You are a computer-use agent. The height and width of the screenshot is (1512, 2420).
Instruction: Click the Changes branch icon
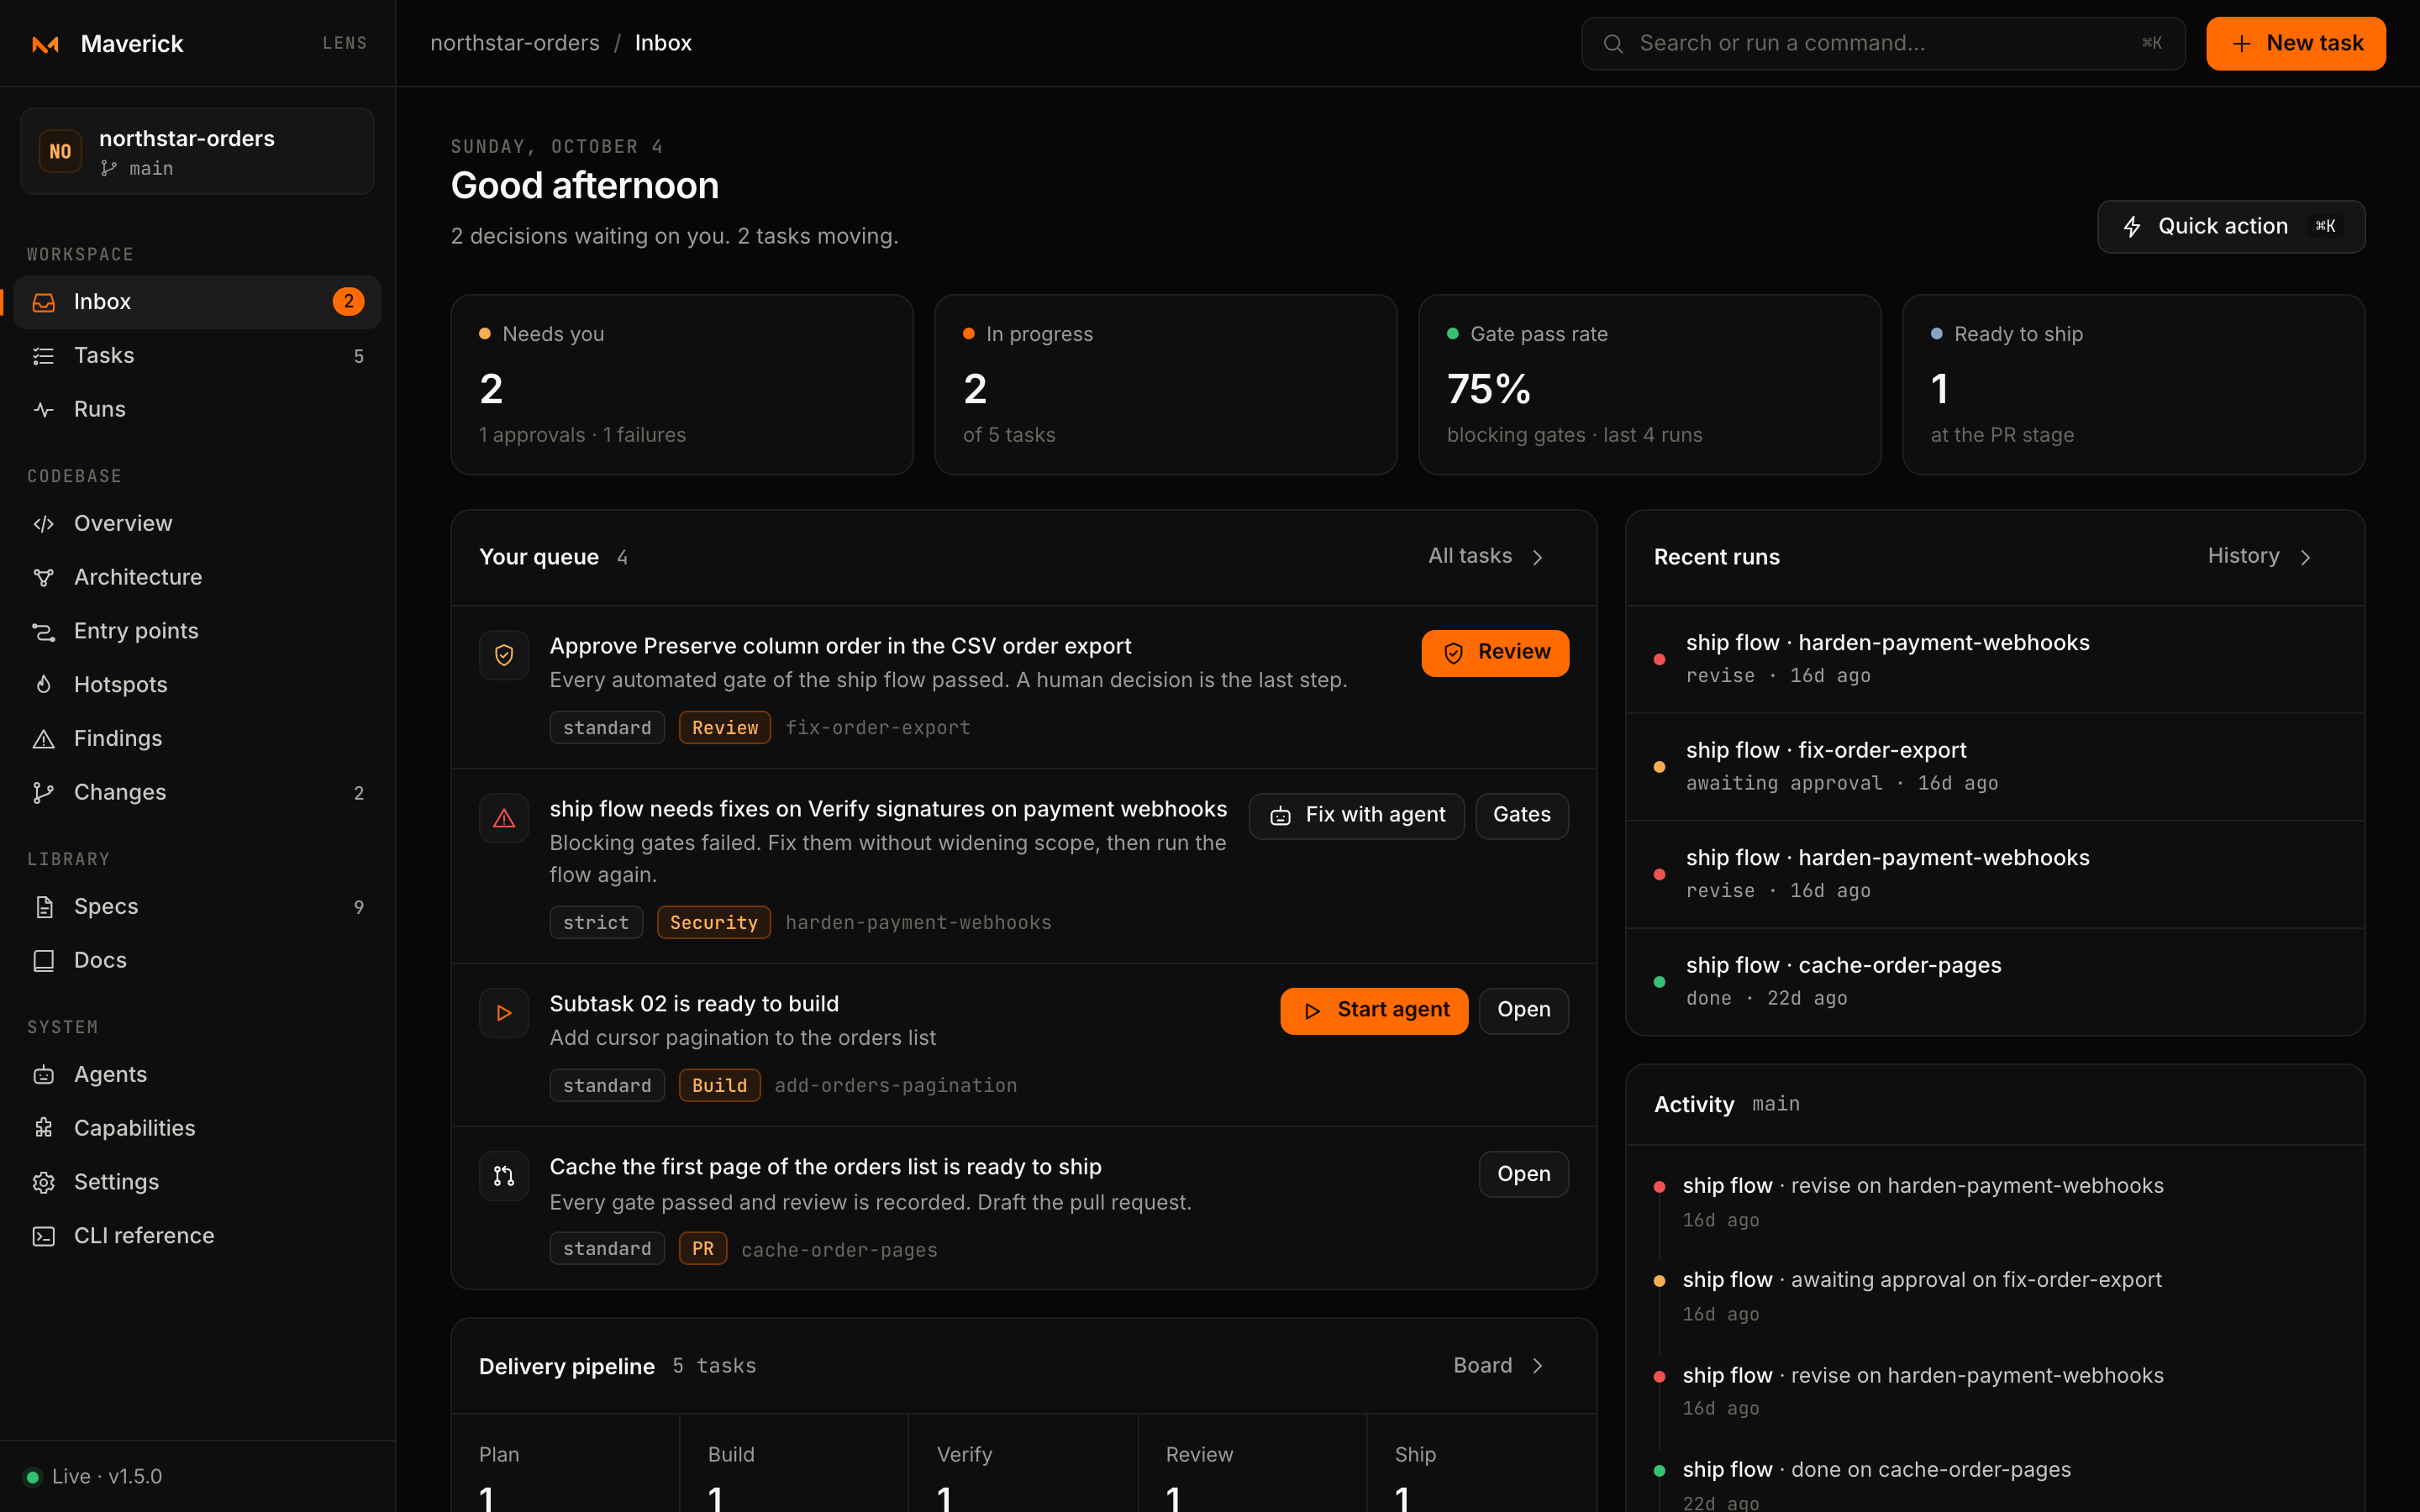(43, 793)
